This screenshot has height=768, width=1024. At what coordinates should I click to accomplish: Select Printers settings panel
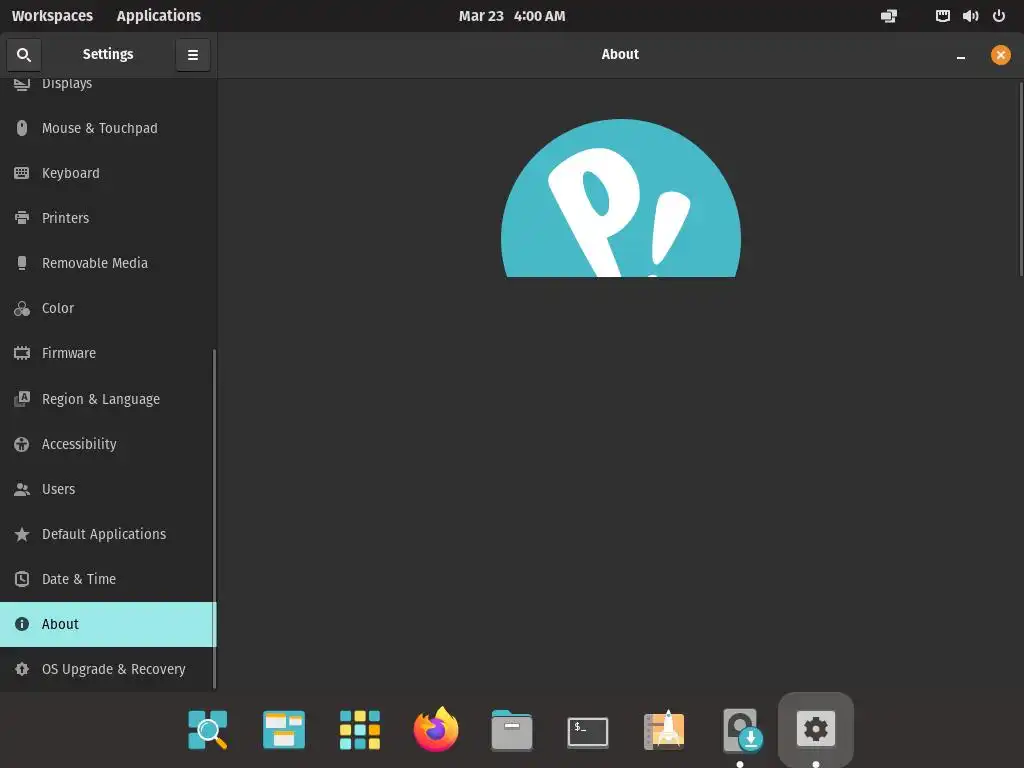tap(108, 218)
